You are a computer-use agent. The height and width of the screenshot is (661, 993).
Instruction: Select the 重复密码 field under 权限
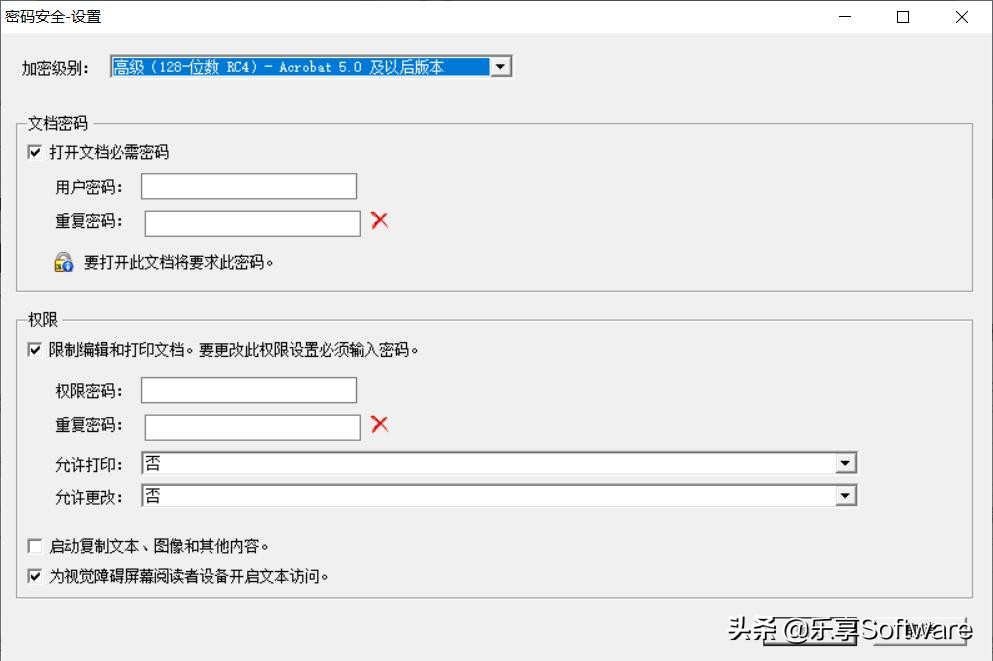(253, 427)
